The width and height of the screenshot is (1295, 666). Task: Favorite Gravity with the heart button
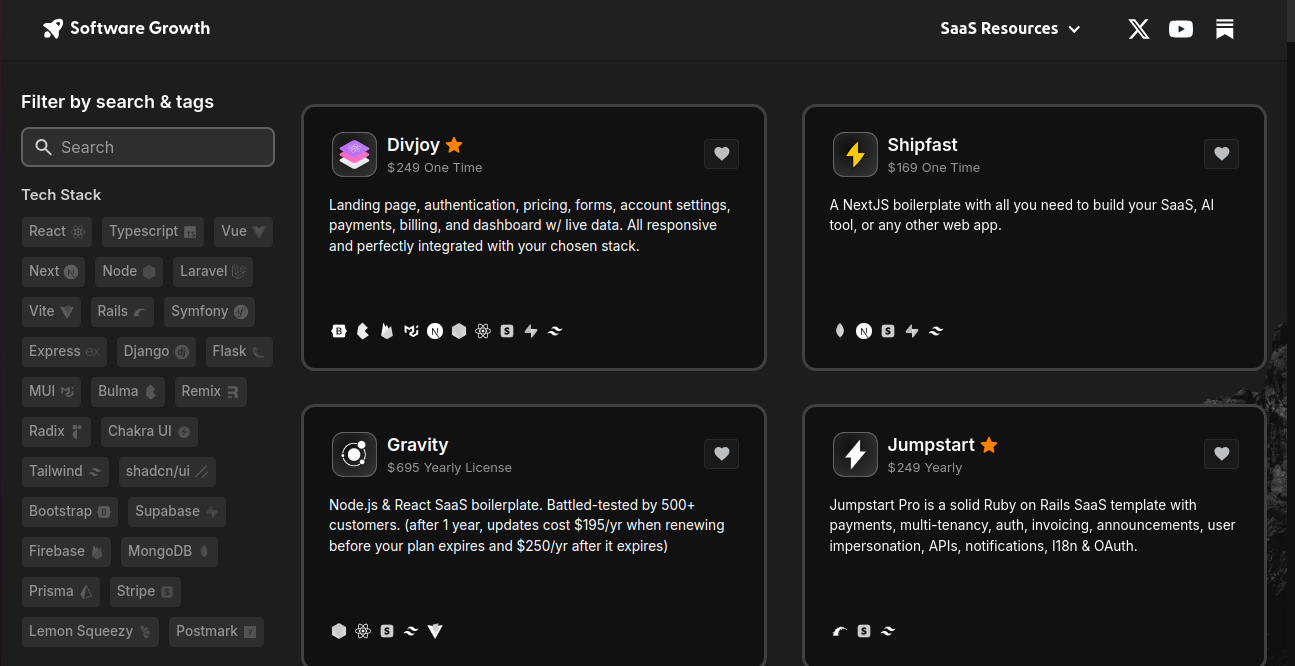click(721, 454)
